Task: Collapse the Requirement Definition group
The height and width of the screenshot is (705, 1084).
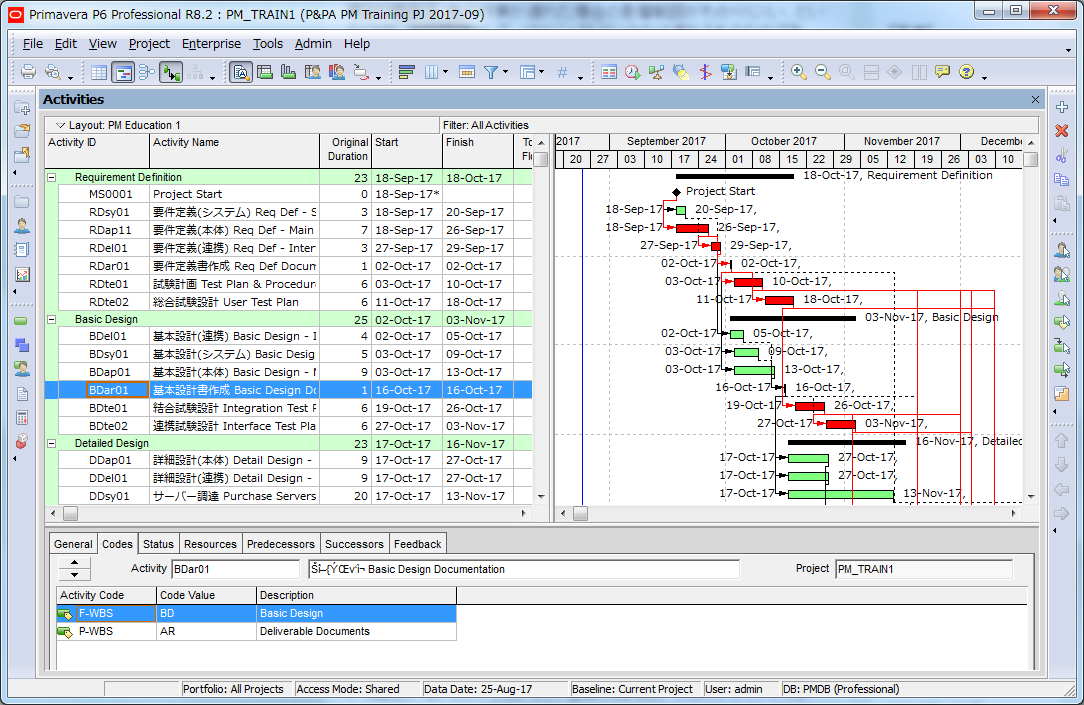Action: click(x=51, y=177)
